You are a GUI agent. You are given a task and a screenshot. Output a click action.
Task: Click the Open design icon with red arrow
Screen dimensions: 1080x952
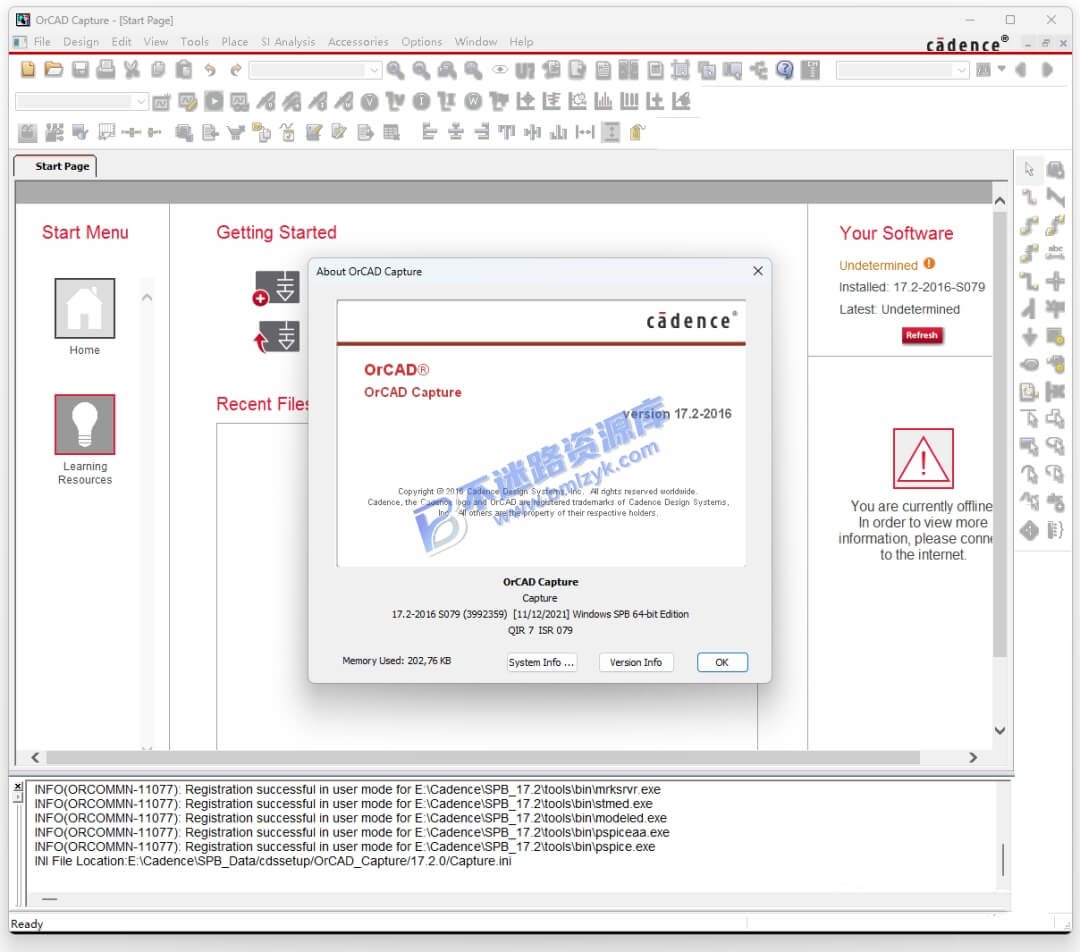(277, 338)
